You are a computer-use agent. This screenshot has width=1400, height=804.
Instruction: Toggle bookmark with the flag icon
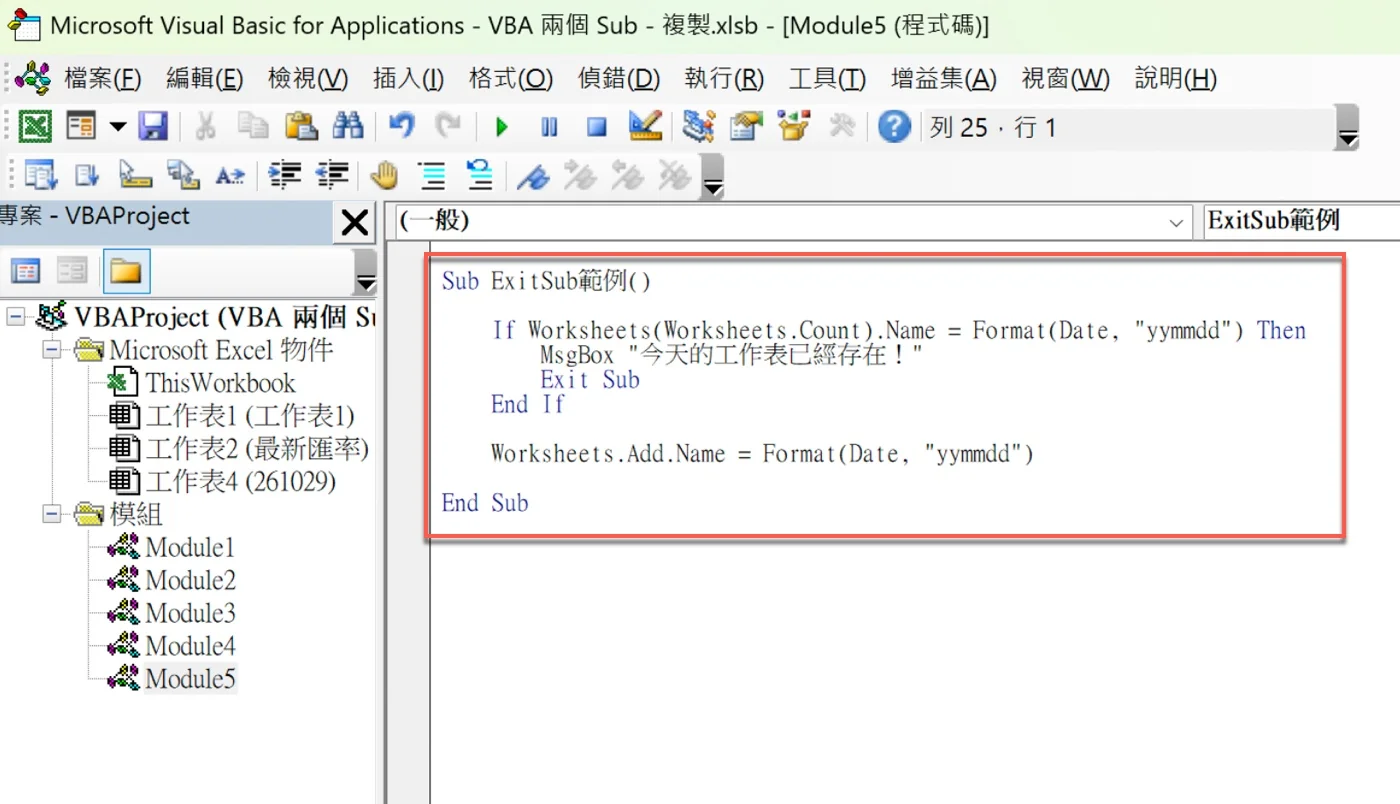pos(533,176)
